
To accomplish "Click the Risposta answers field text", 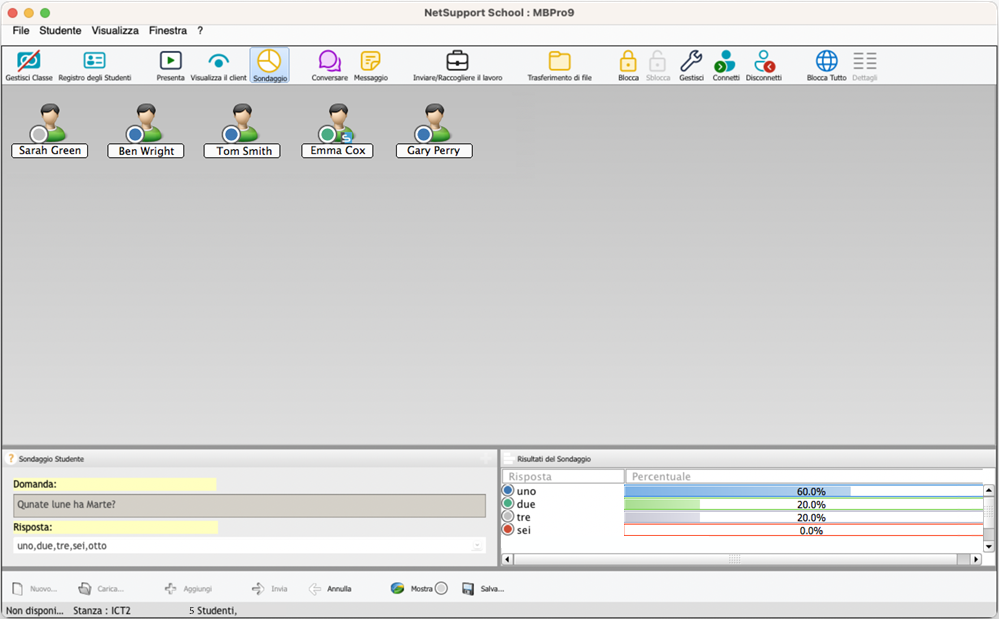I will [x=62, y=546].
